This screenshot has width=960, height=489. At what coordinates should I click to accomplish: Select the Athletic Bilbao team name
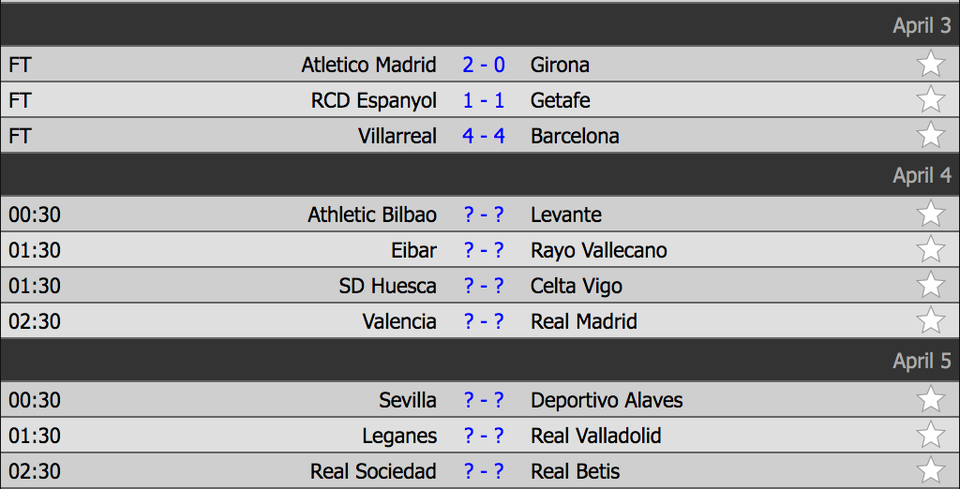[372, 214]
